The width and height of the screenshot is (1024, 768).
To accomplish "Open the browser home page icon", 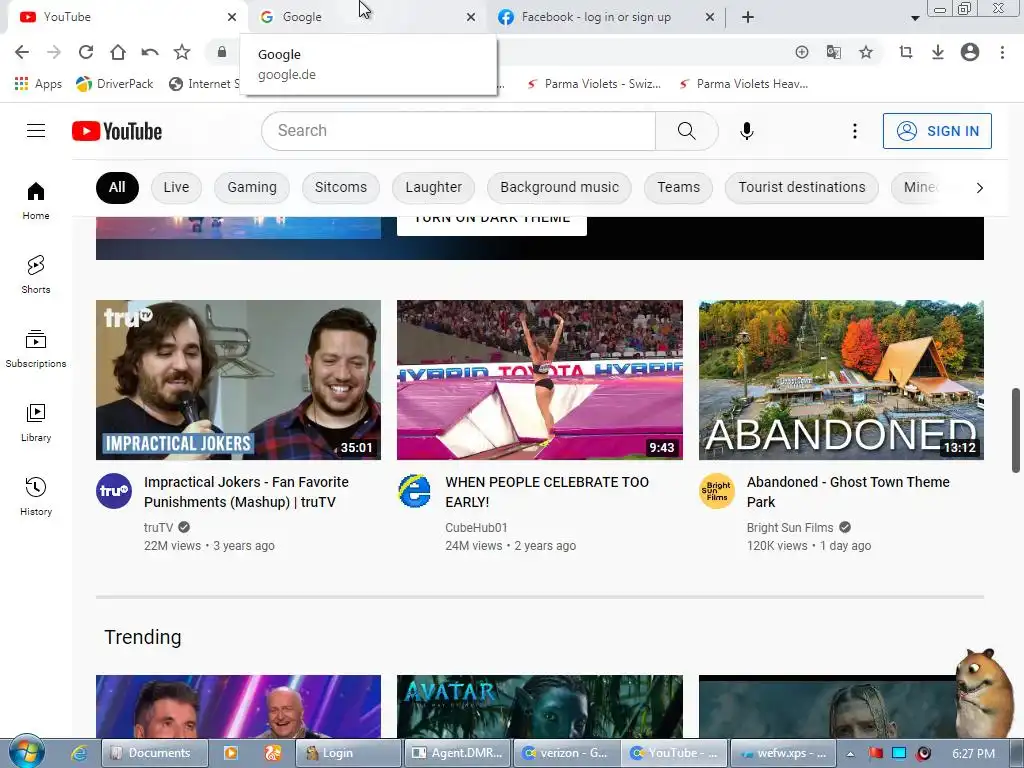I will click(118, 52).
